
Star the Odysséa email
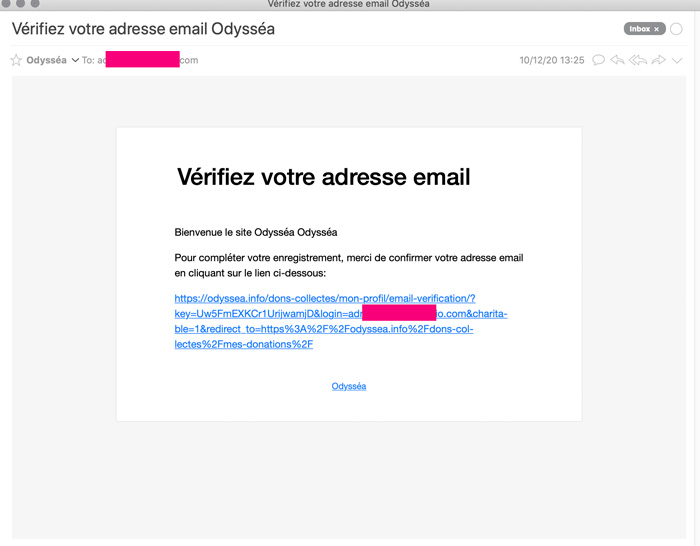[16, 60]
